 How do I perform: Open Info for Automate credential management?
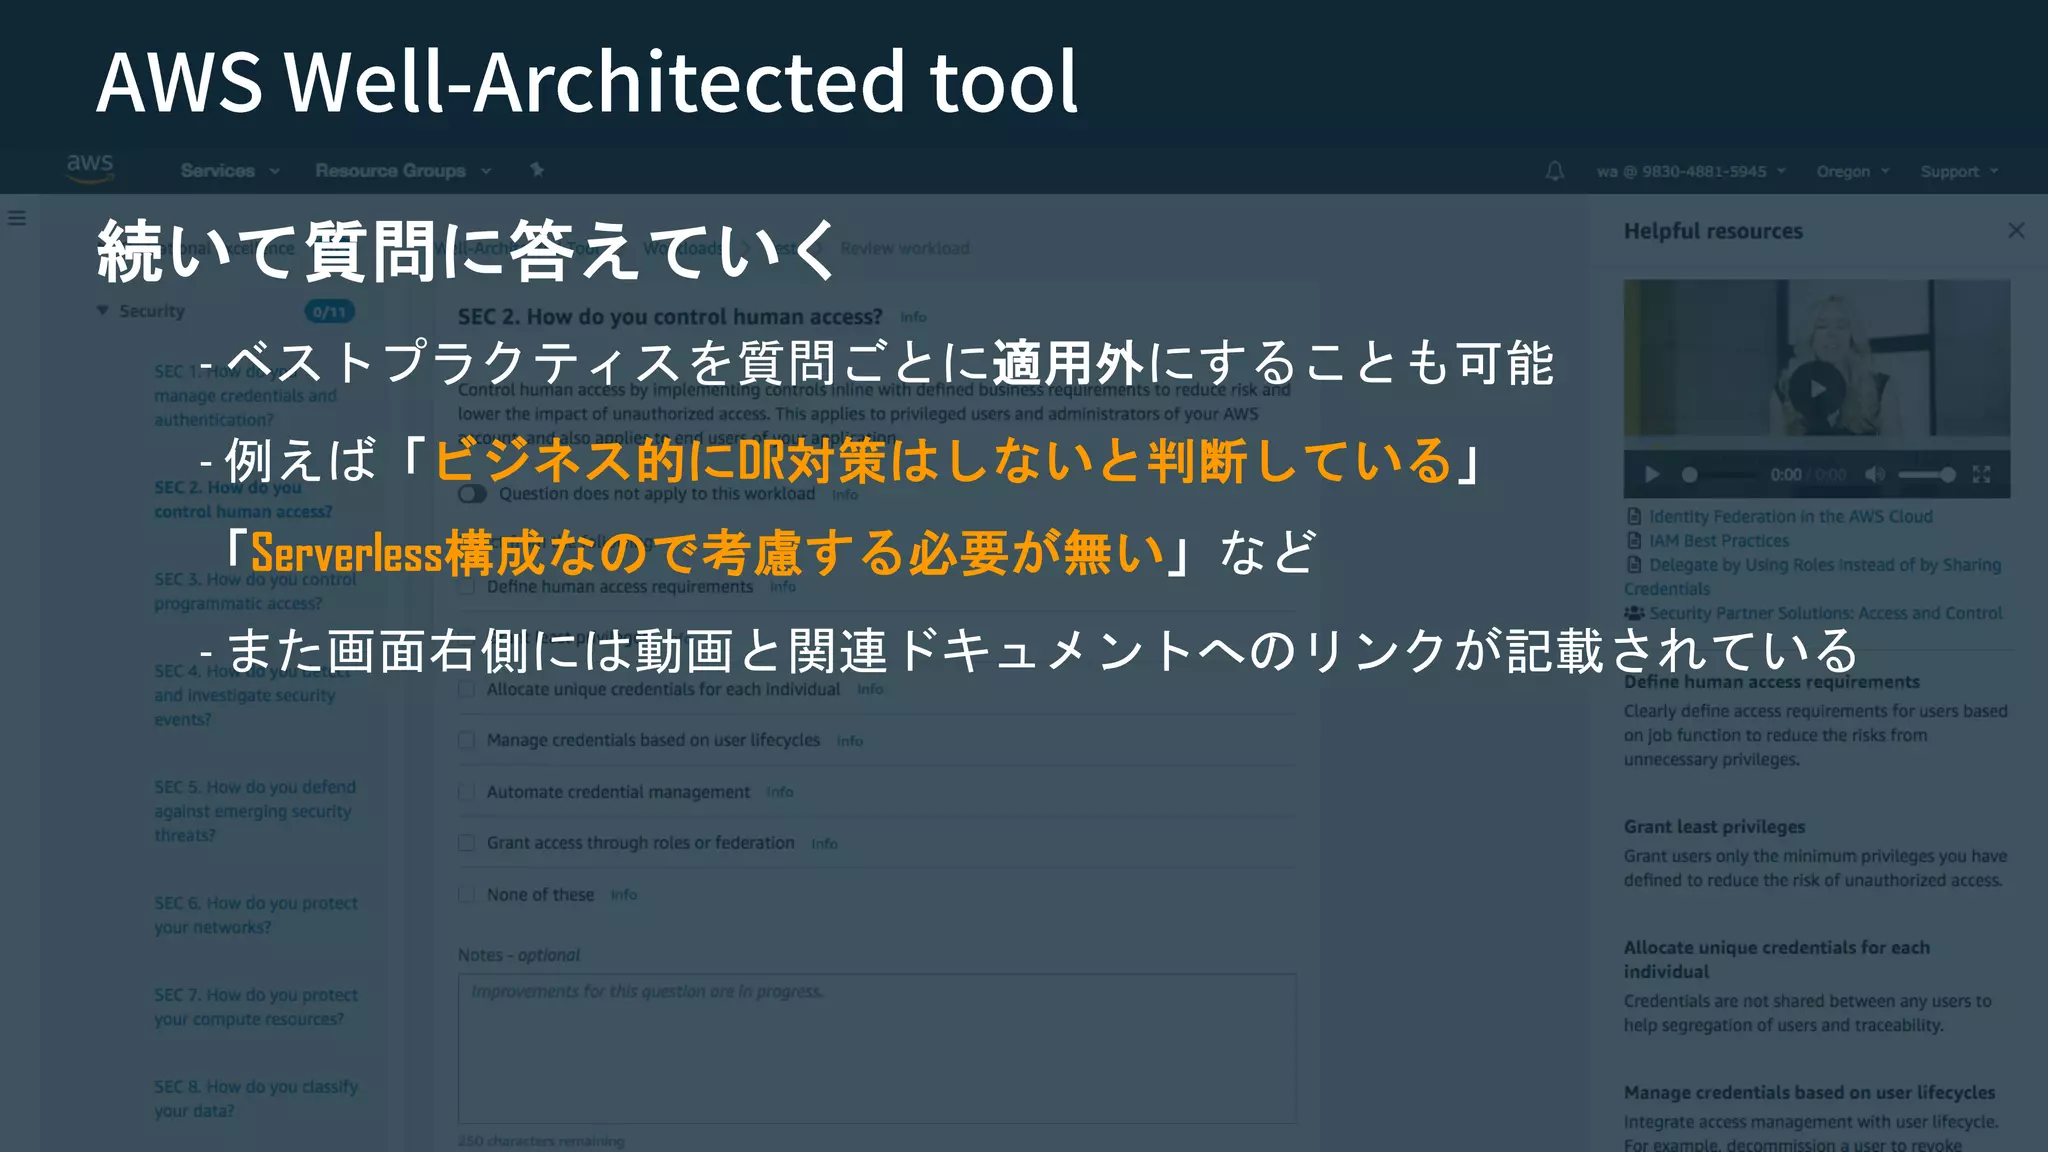pos(780,792)
